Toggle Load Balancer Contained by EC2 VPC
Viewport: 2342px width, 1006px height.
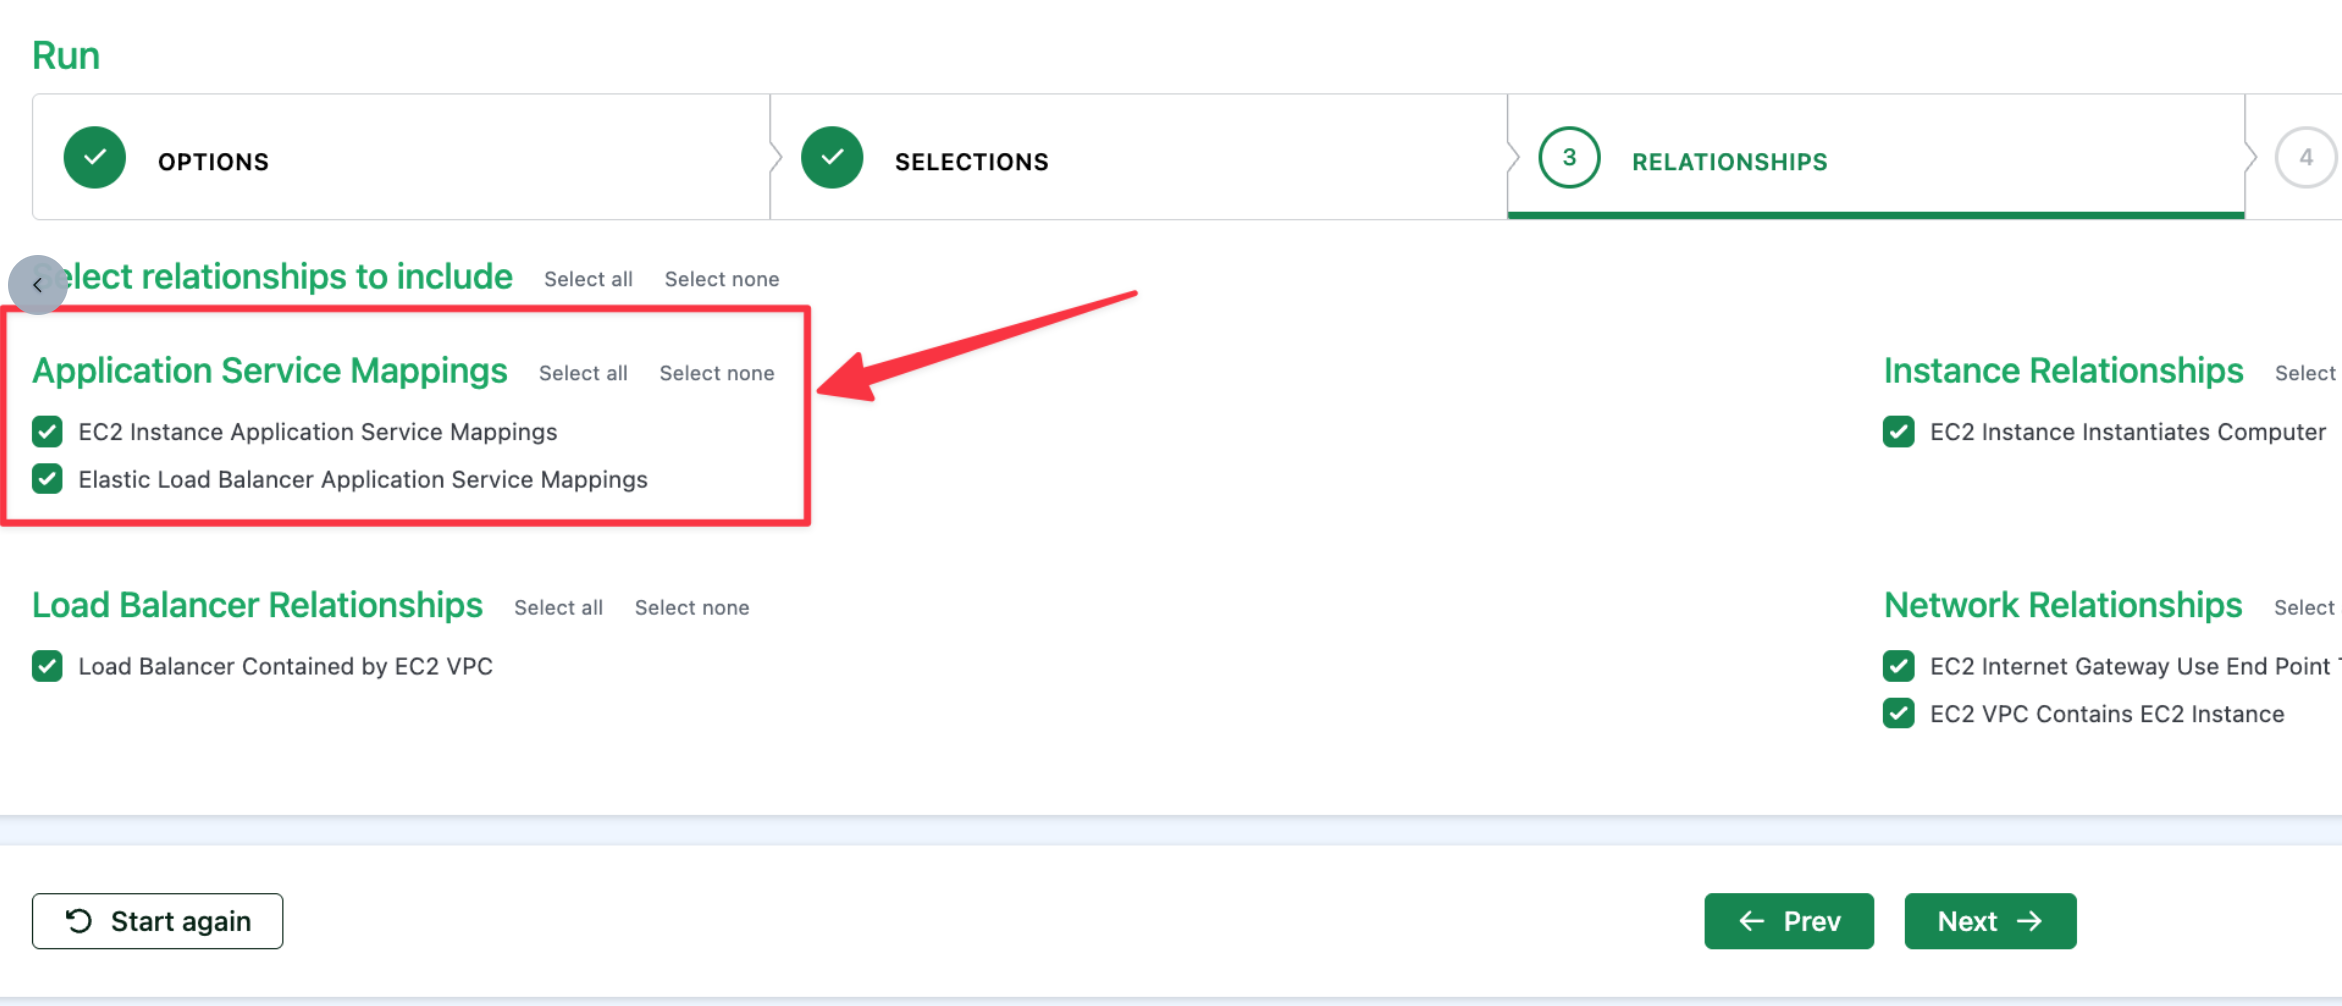coord(47,666)
